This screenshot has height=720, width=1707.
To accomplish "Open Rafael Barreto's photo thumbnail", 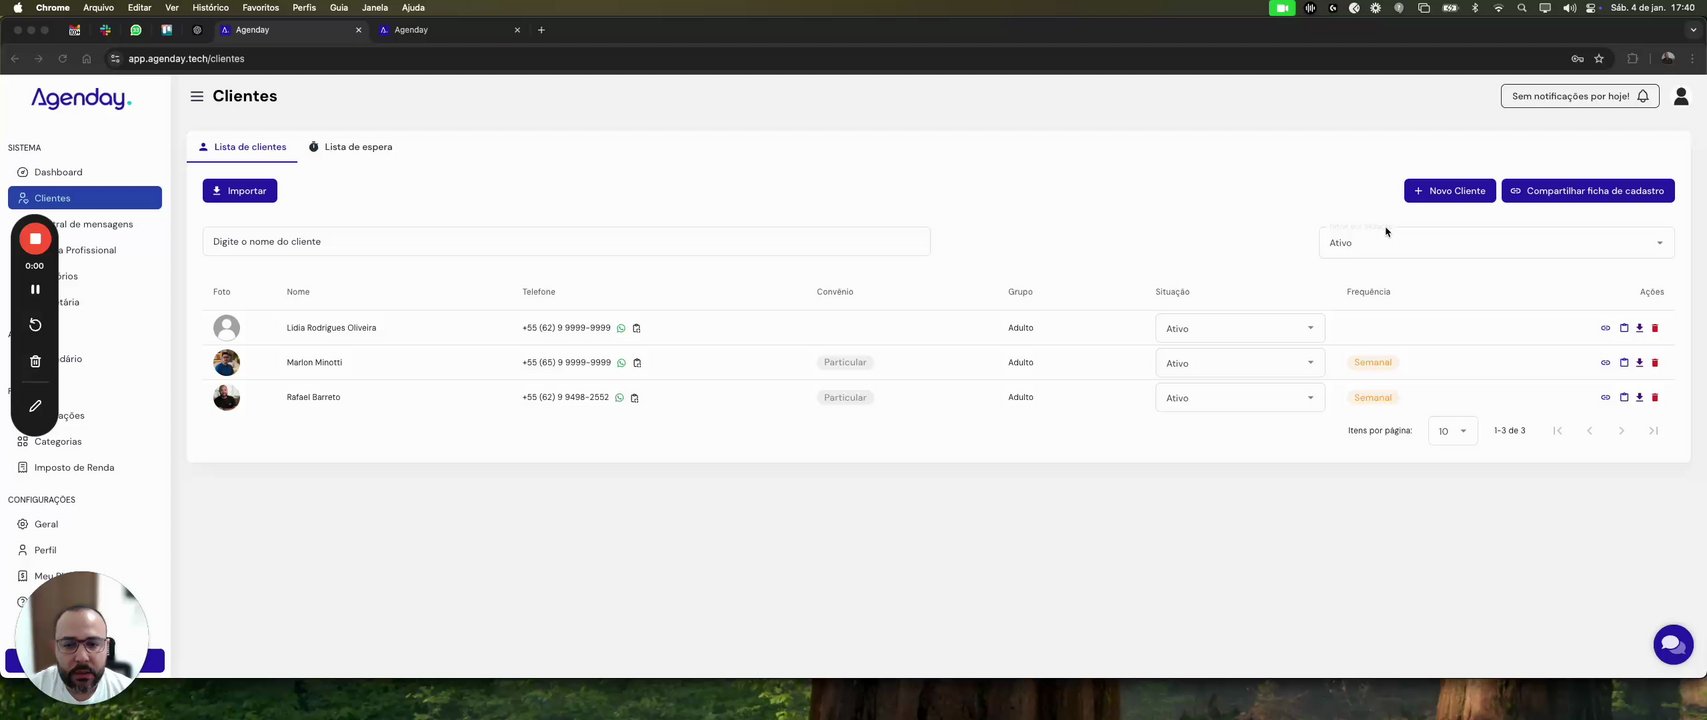I will (x=227, y=397).
